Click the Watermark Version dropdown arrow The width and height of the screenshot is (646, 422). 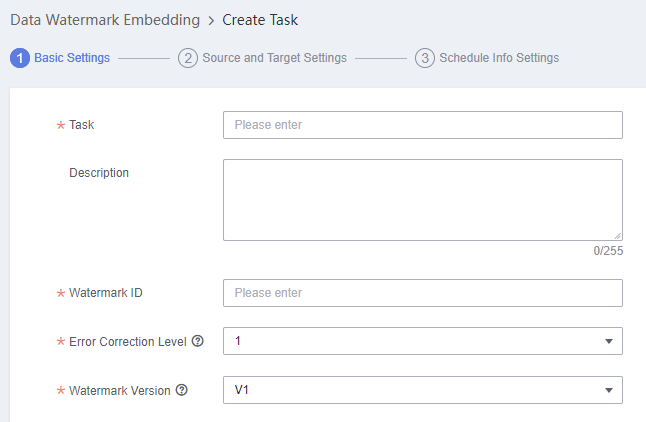(x=609, y=390)
